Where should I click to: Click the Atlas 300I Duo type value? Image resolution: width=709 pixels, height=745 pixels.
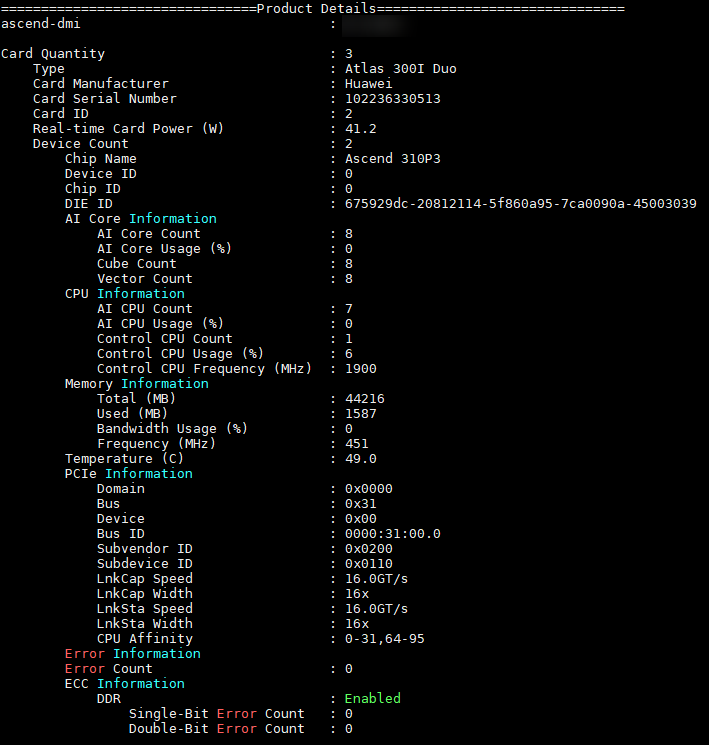[x=401, y=69]
